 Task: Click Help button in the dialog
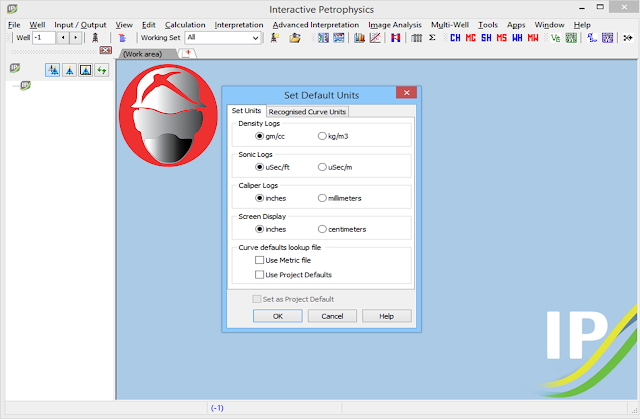click(x=387, y=316)
